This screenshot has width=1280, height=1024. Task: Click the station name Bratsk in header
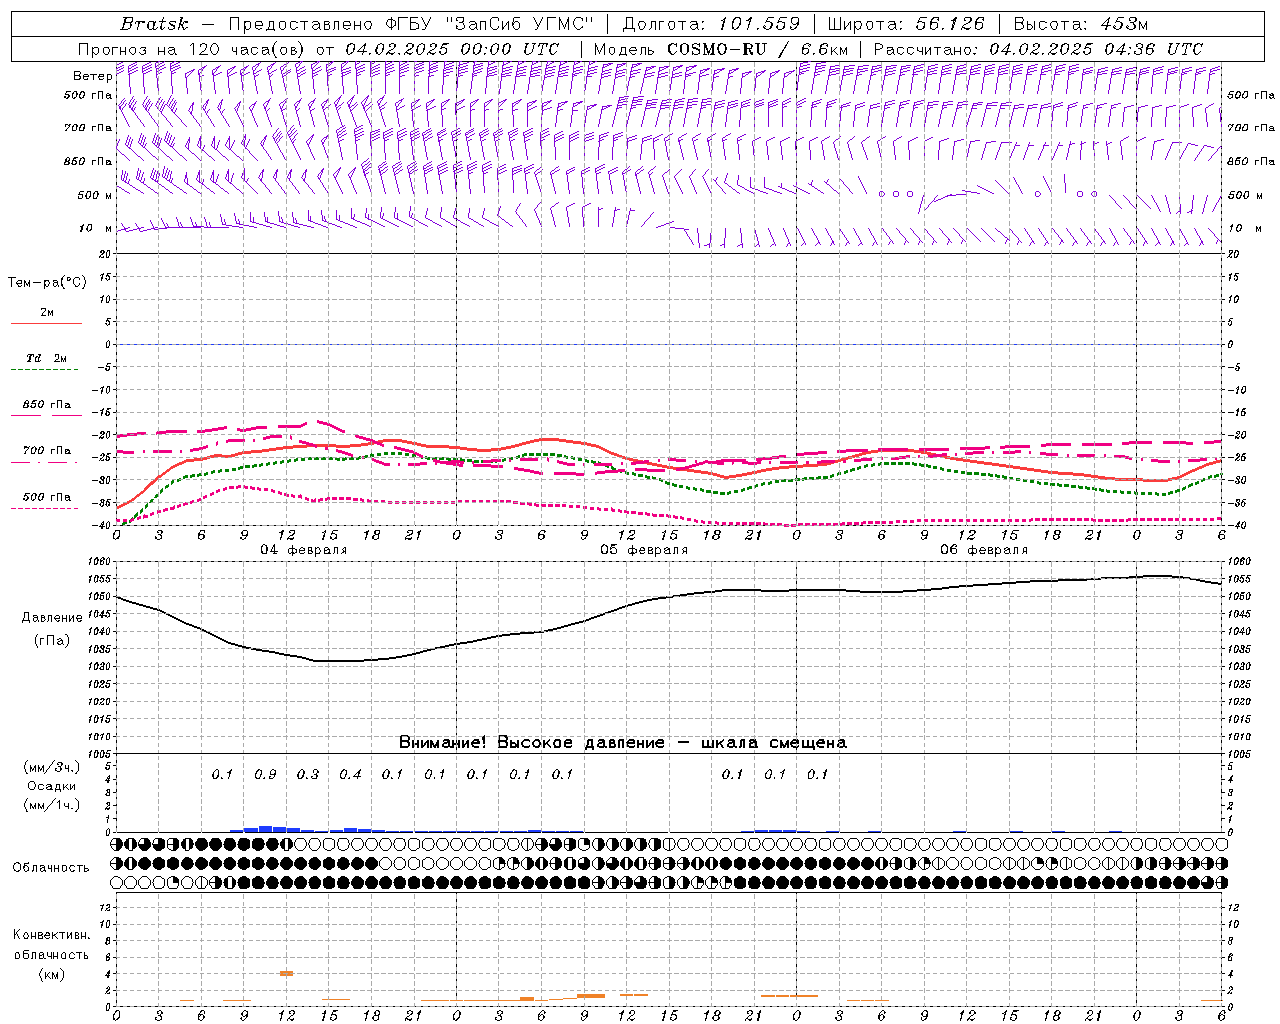coord(154,24)
